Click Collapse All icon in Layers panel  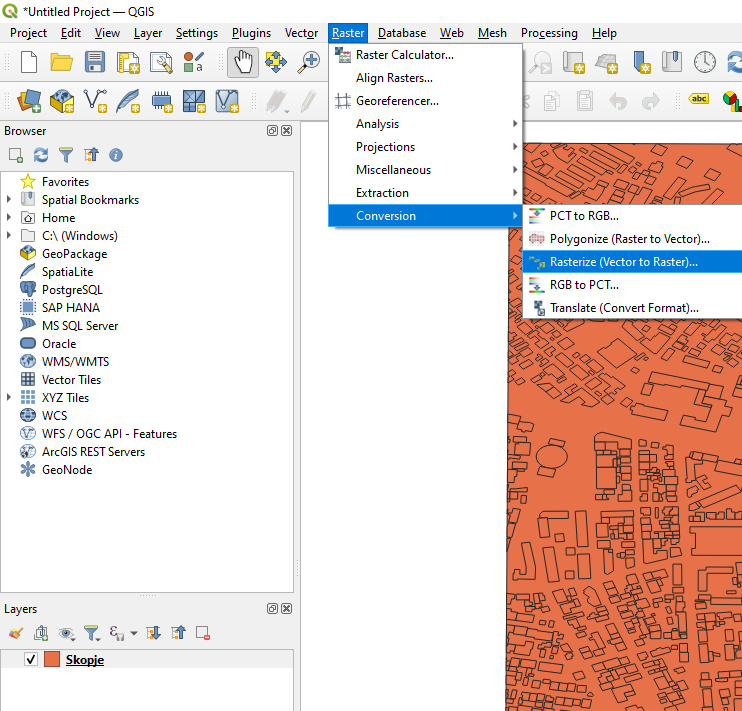[178, 633]
